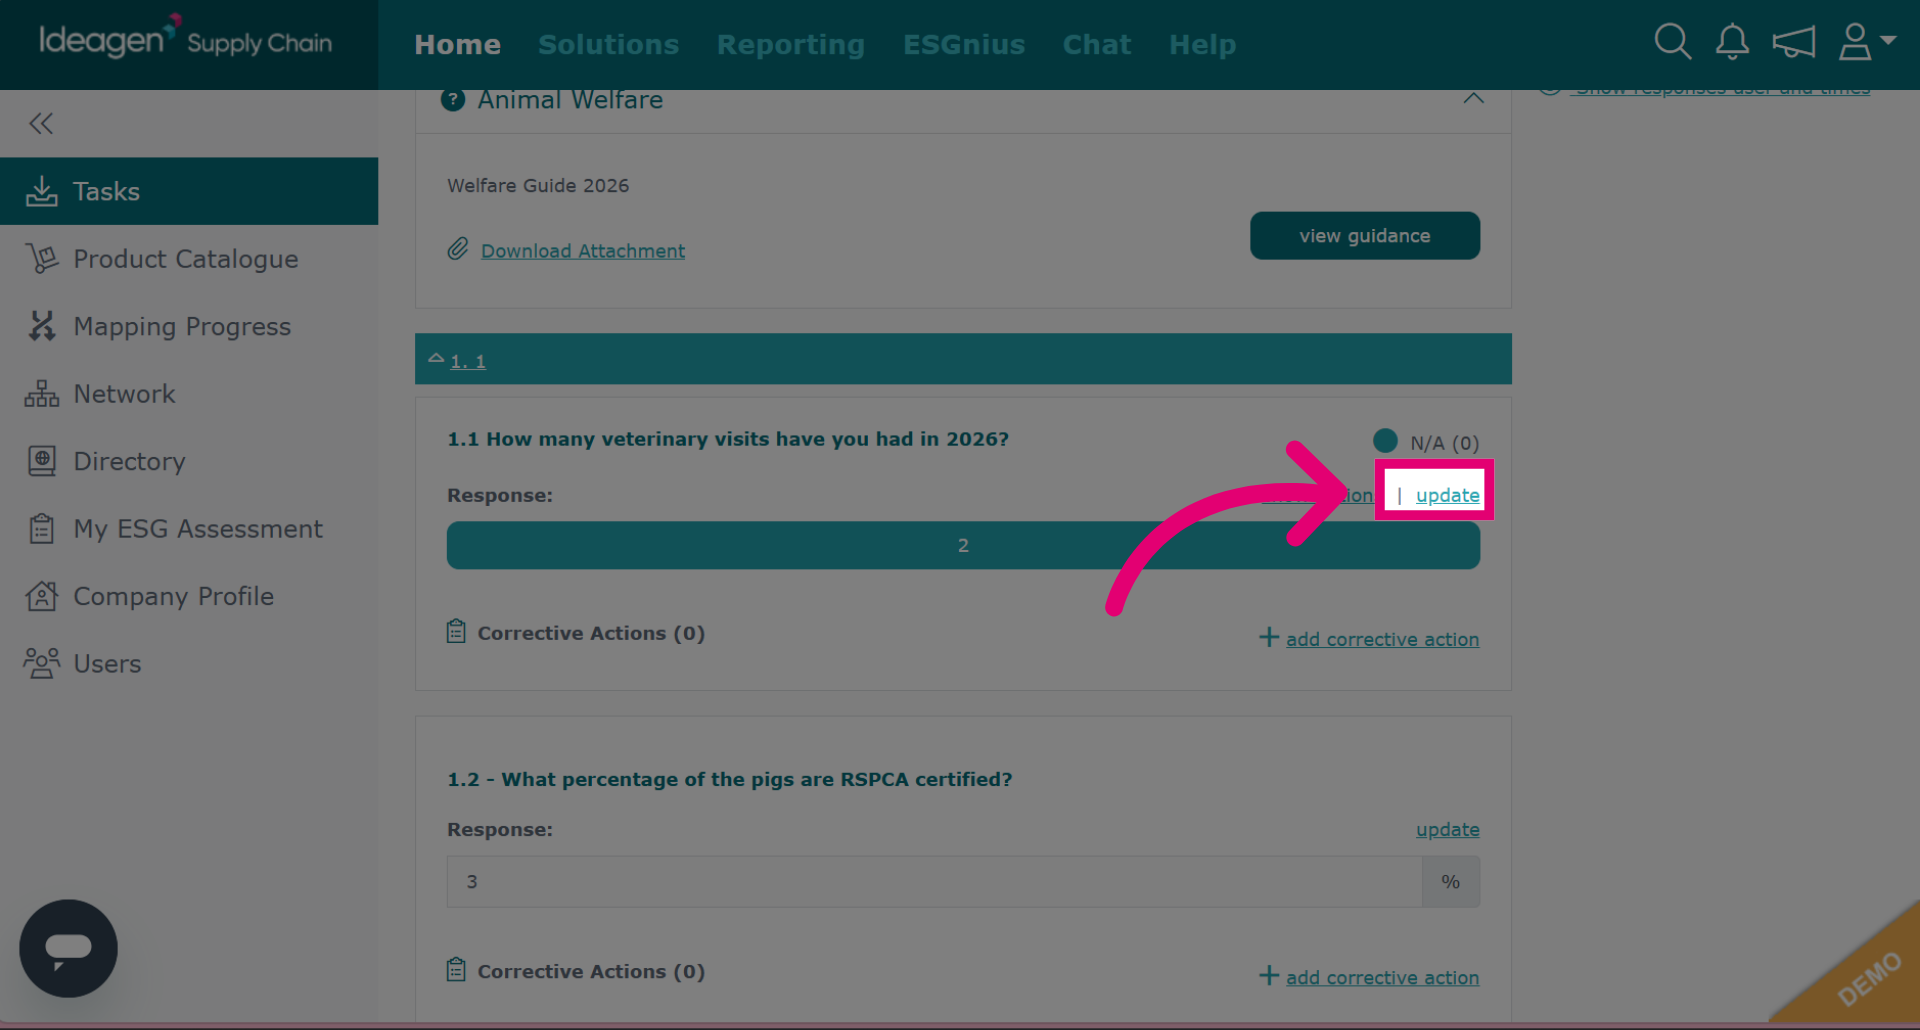Add corrective action for question 1.2
The image size is (1920, 1030).
[x=1382, y=977]
